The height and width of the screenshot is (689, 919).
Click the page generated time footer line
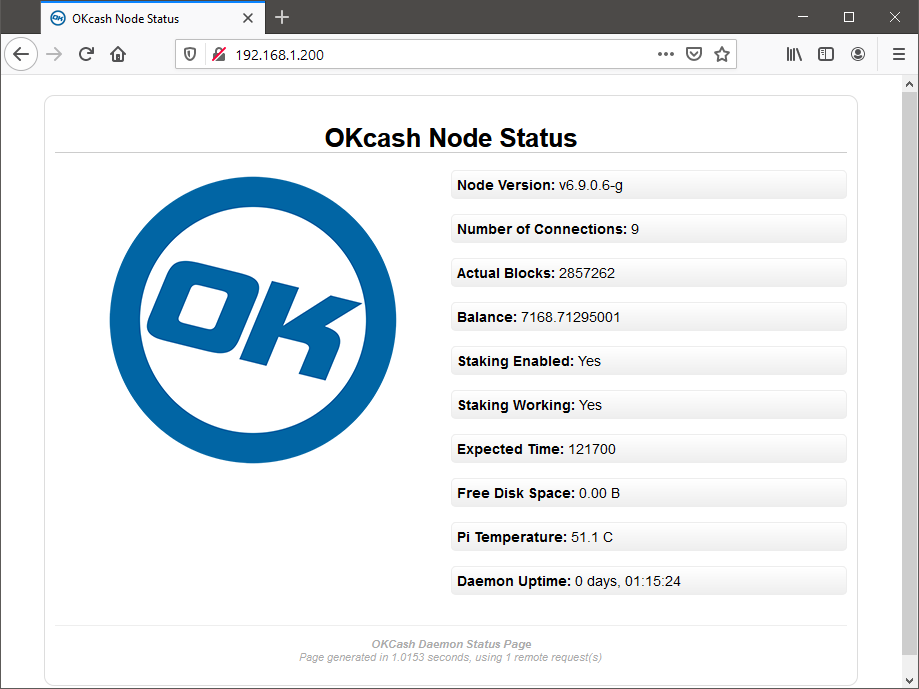click(x=450, y=657)
